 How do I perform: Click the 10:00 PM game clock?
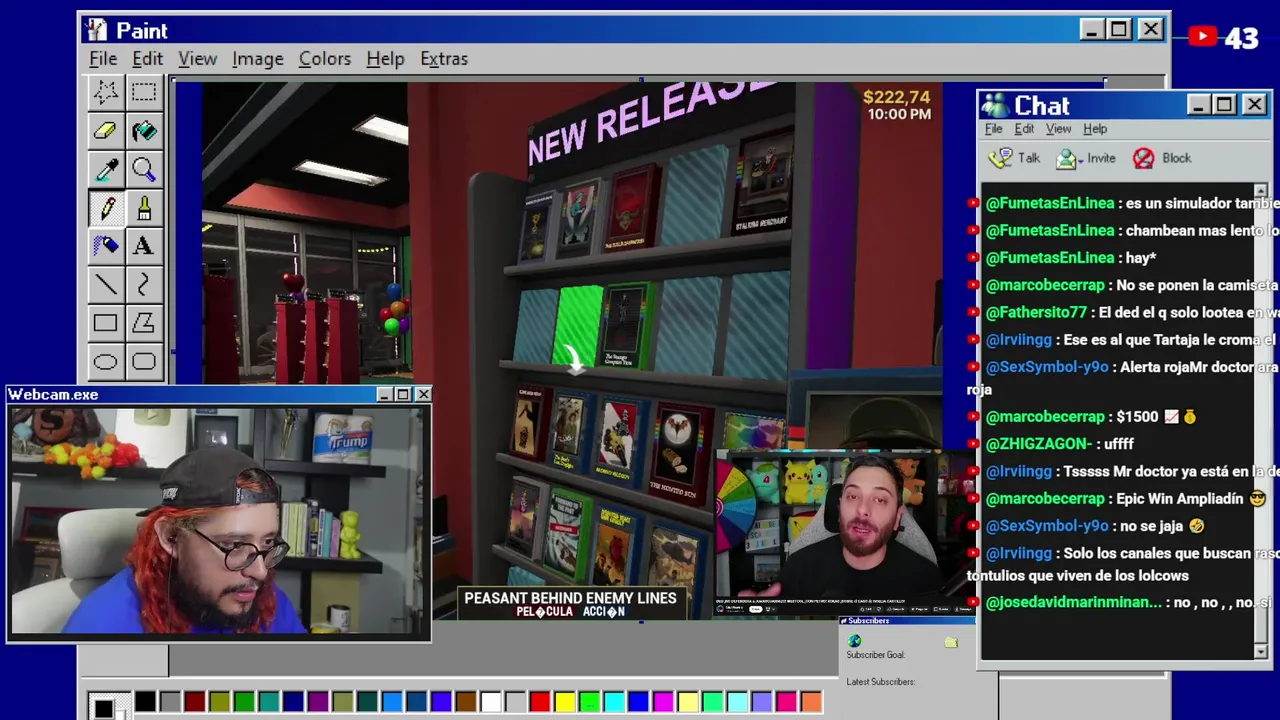pos(899,114)
